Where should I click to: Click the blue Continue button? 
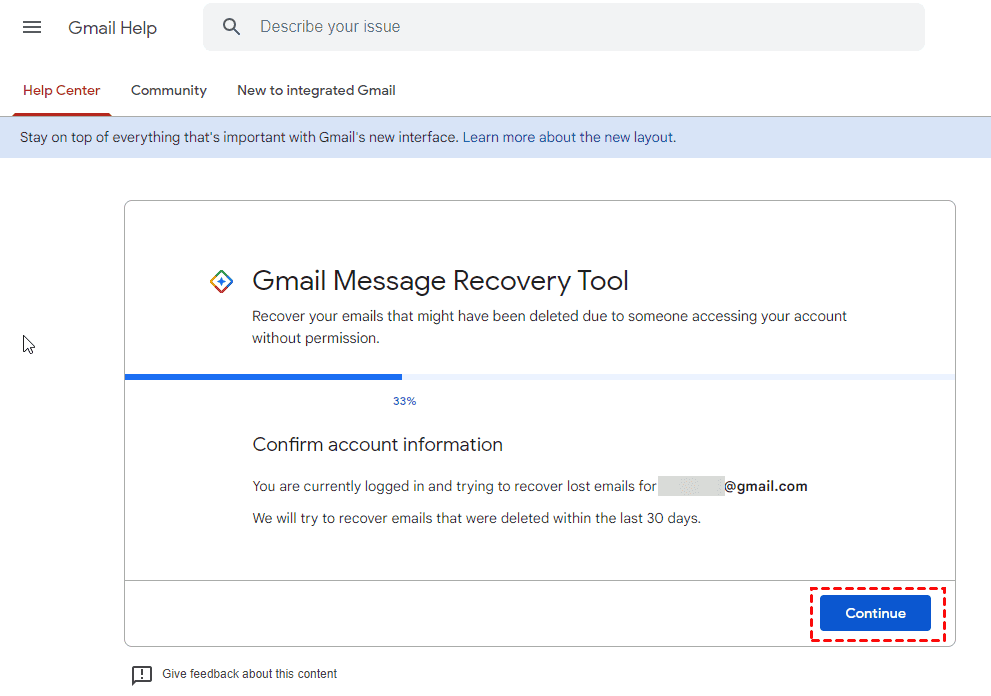coord(875,613)
